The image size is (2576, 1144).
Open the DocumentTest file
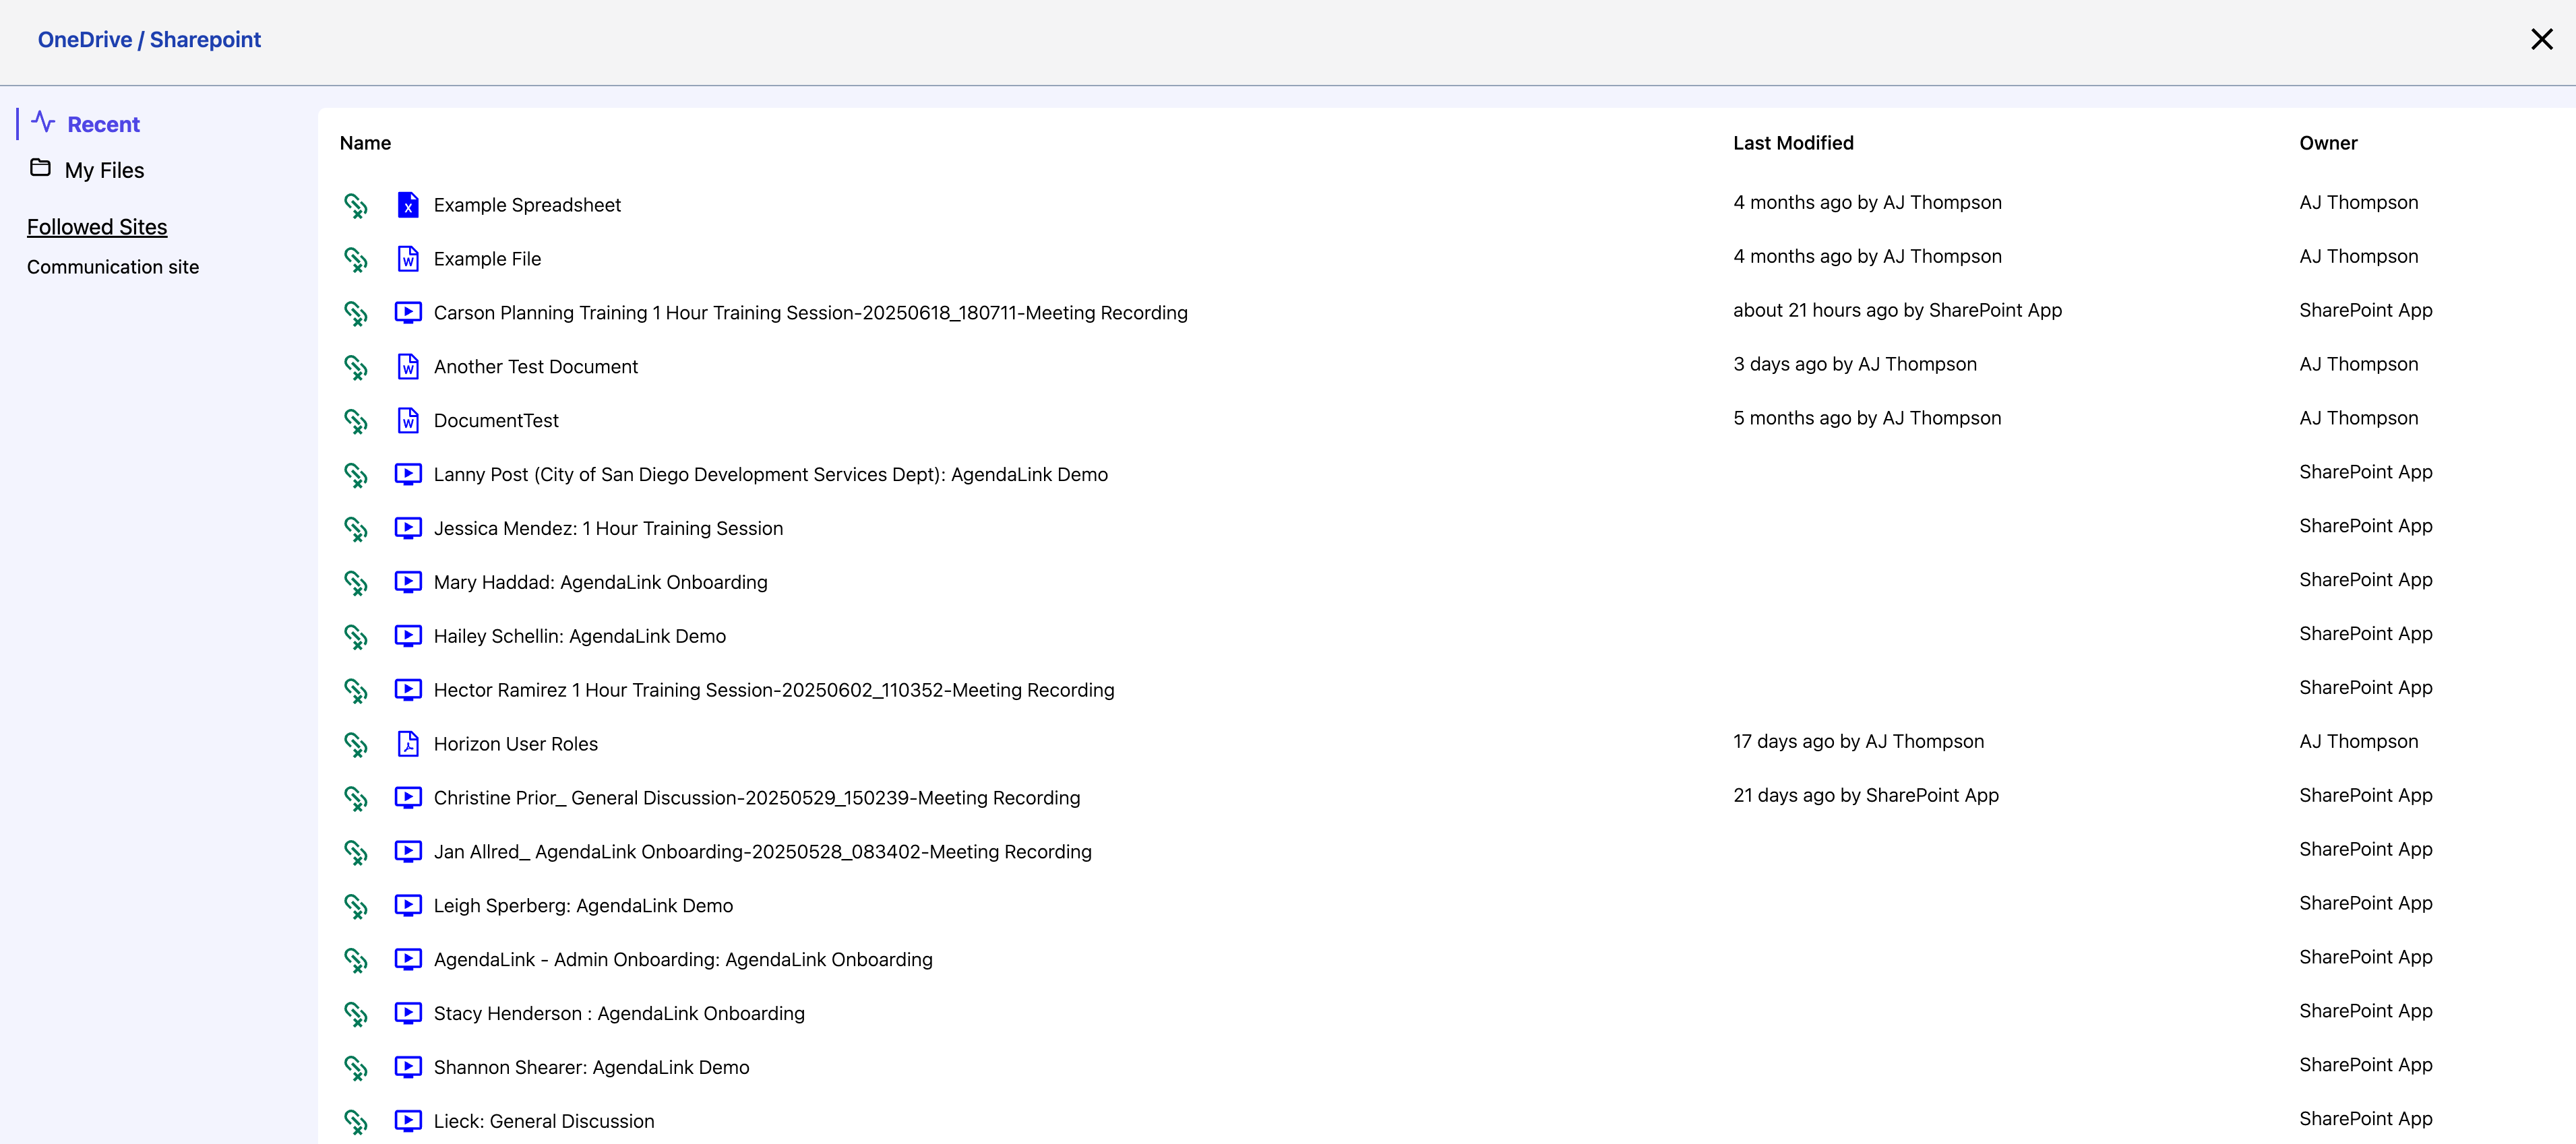496,421
